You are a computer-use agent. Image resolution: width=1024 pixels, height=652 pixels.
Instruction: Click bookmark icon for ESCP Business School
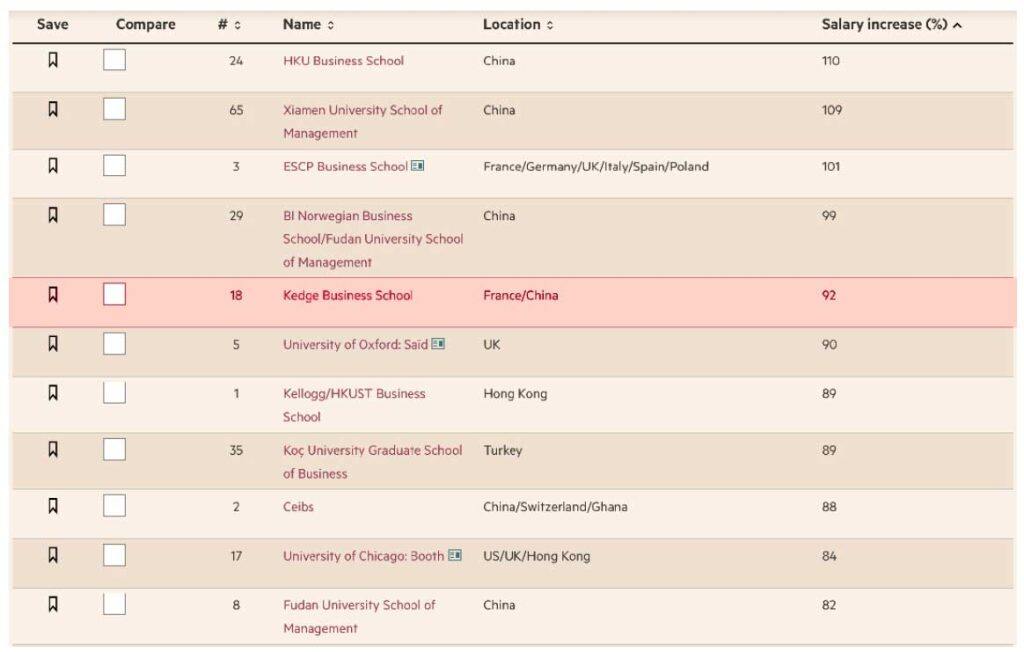pos(53,166)
